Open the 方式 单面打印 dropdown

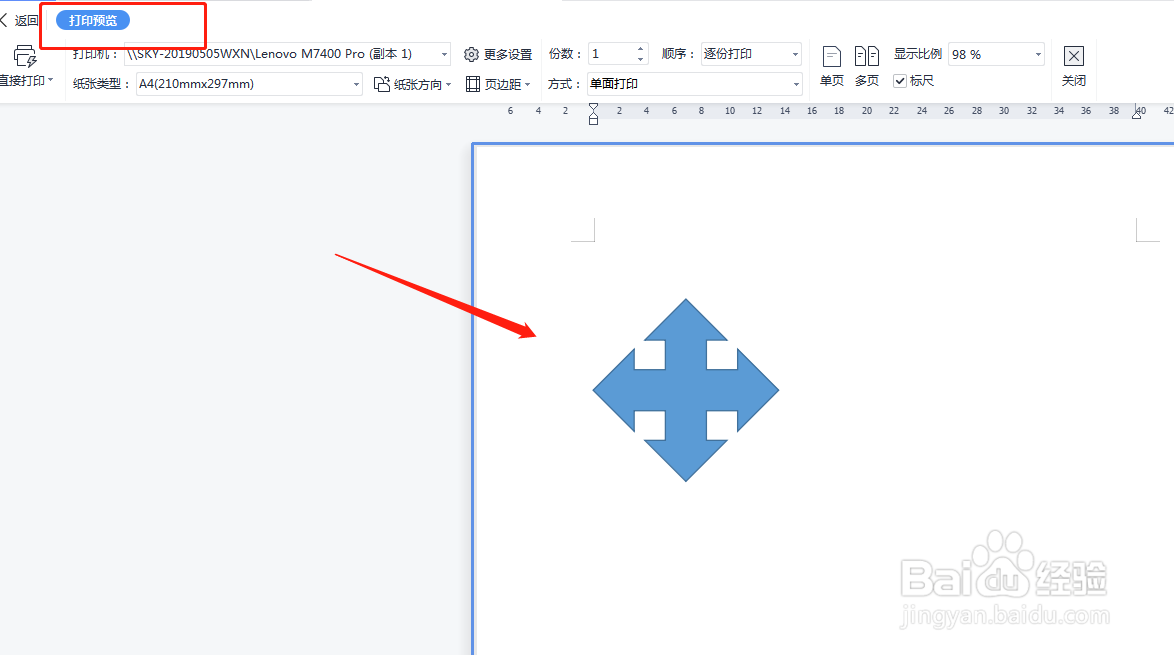(695, 84)
